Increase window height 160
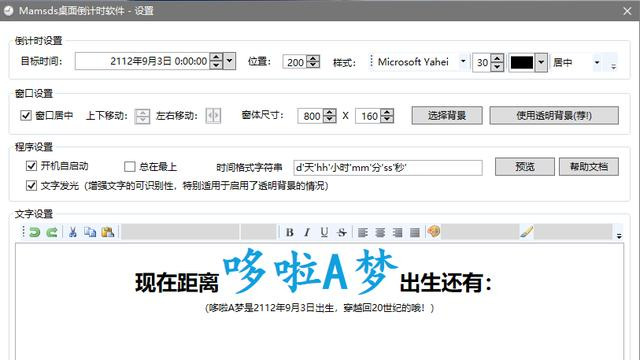The image size is (640, 360). tap(387, 112)
